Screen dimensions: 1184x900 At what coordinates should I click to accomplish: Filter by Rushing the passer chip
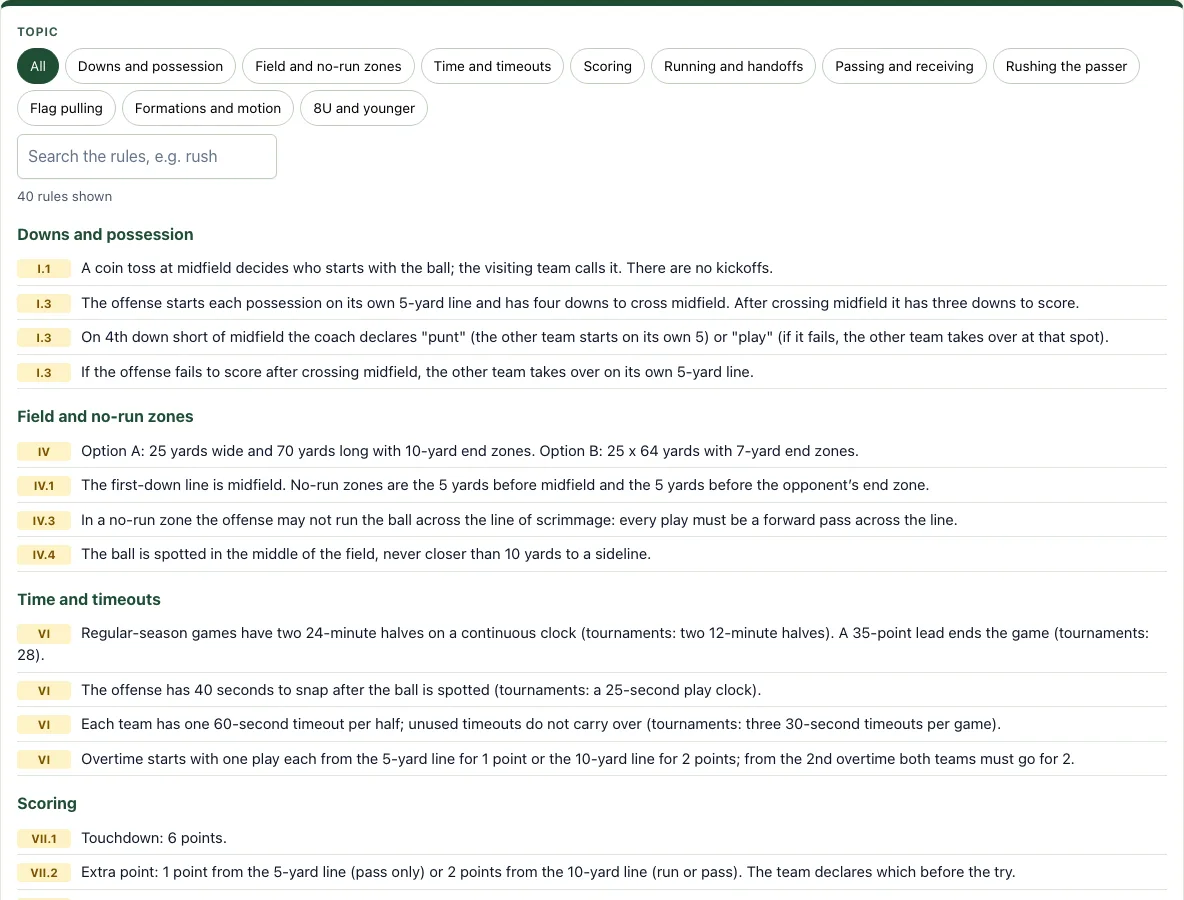(x=1066, y=66)
